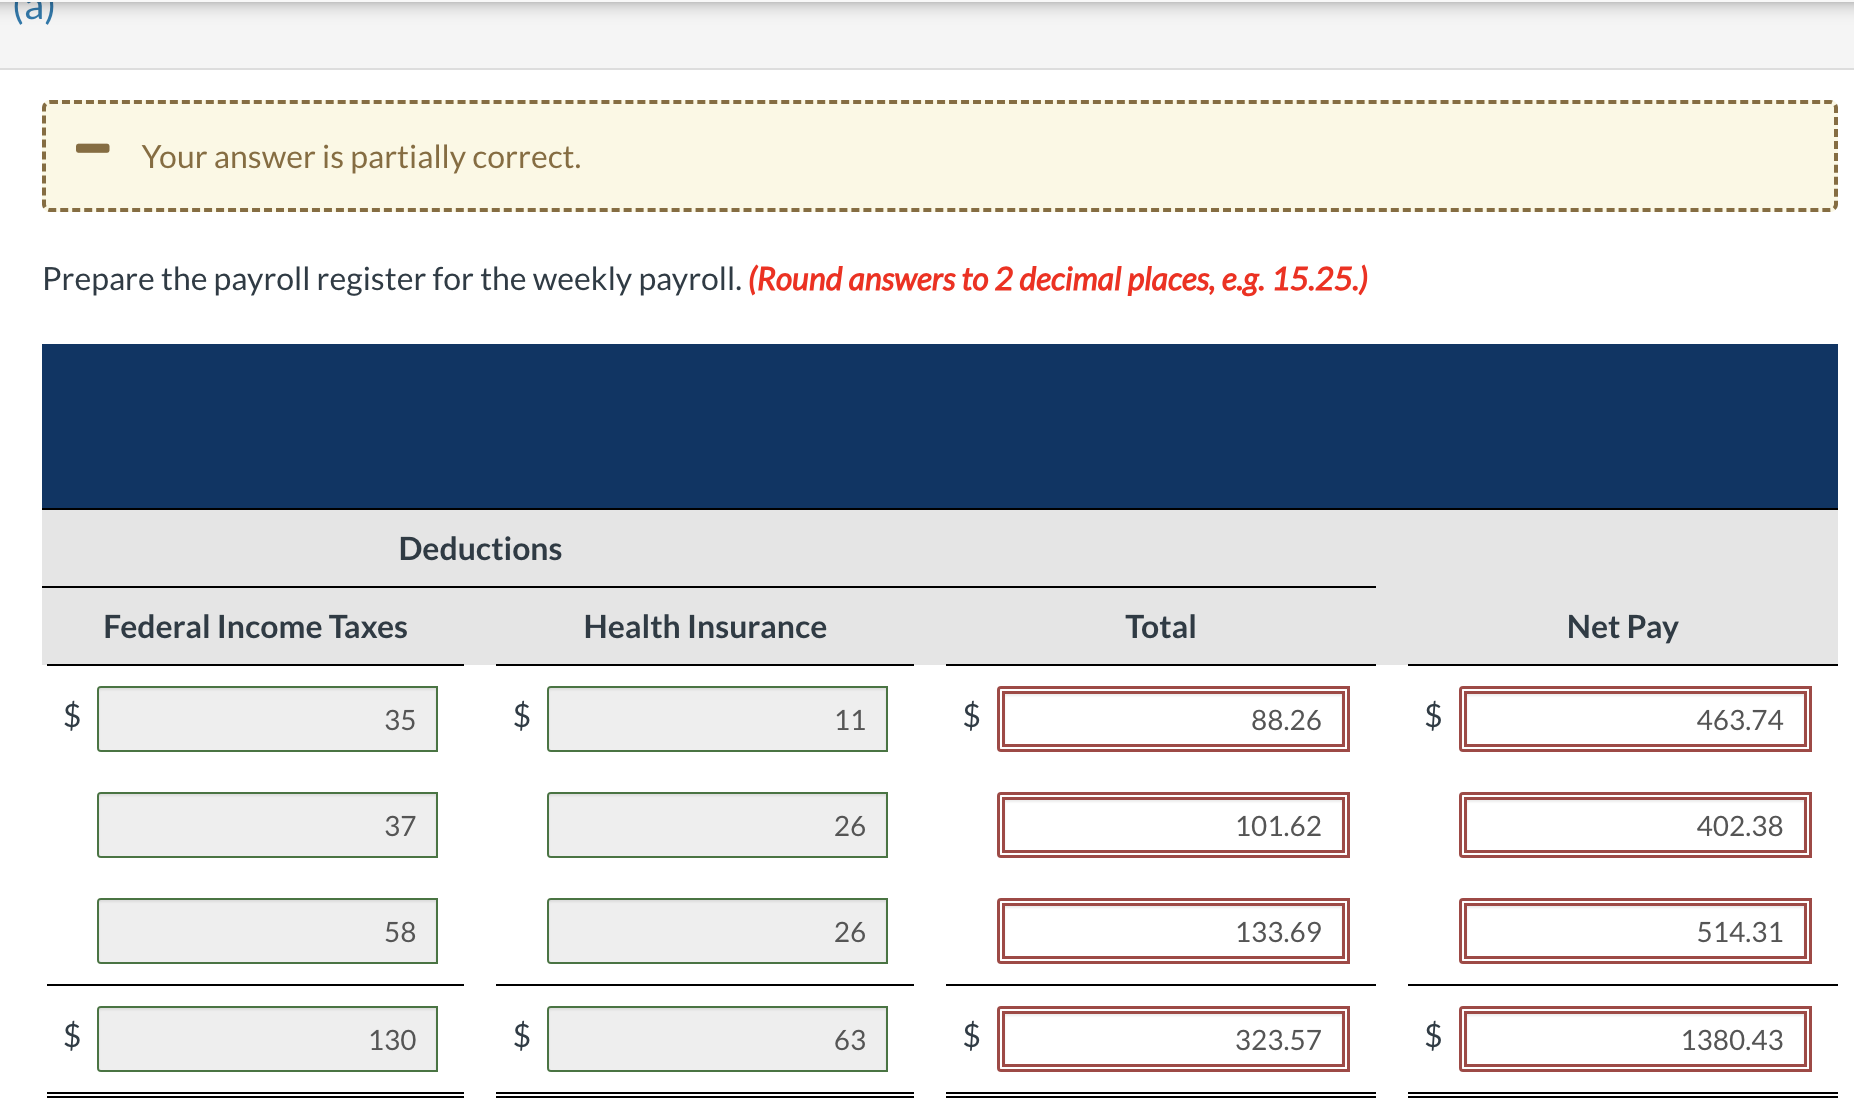This screenshot has width=1854, height=1098.
Task: Select the Total field showing 133.69
Action: [x=1173, y=931]
